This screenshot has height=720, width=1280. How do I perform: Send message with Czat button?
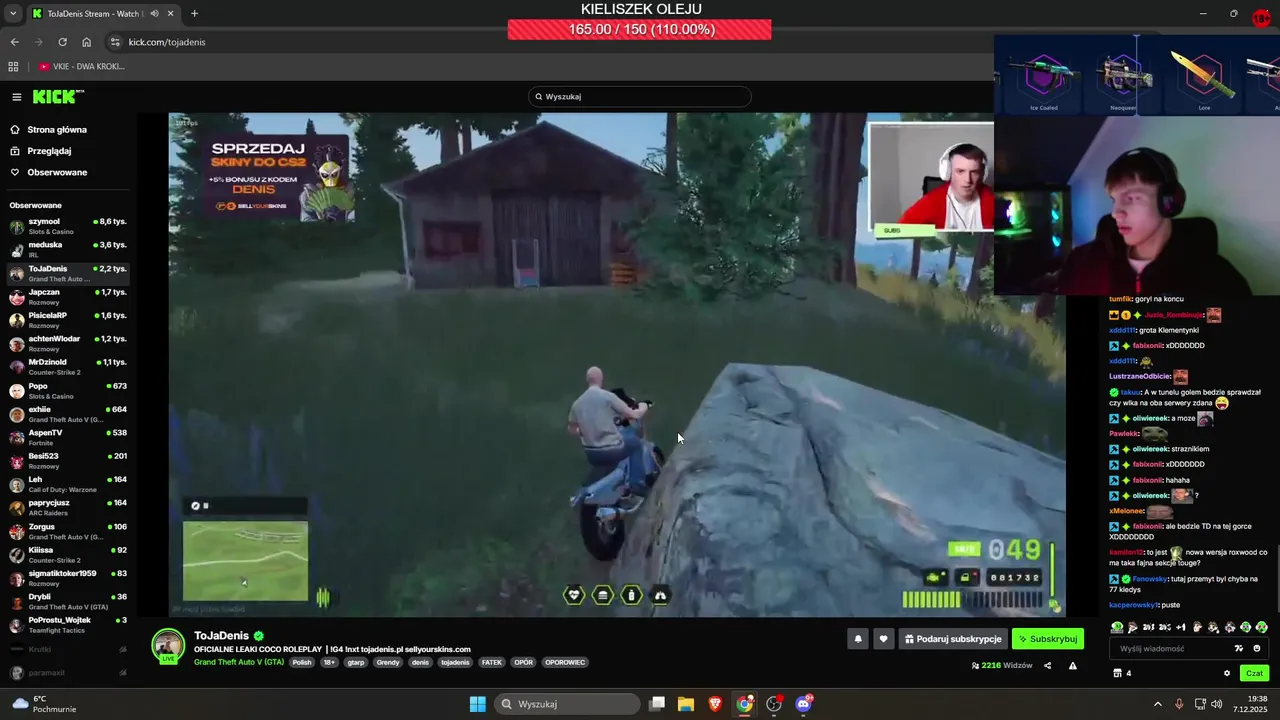click(1254, 673)
